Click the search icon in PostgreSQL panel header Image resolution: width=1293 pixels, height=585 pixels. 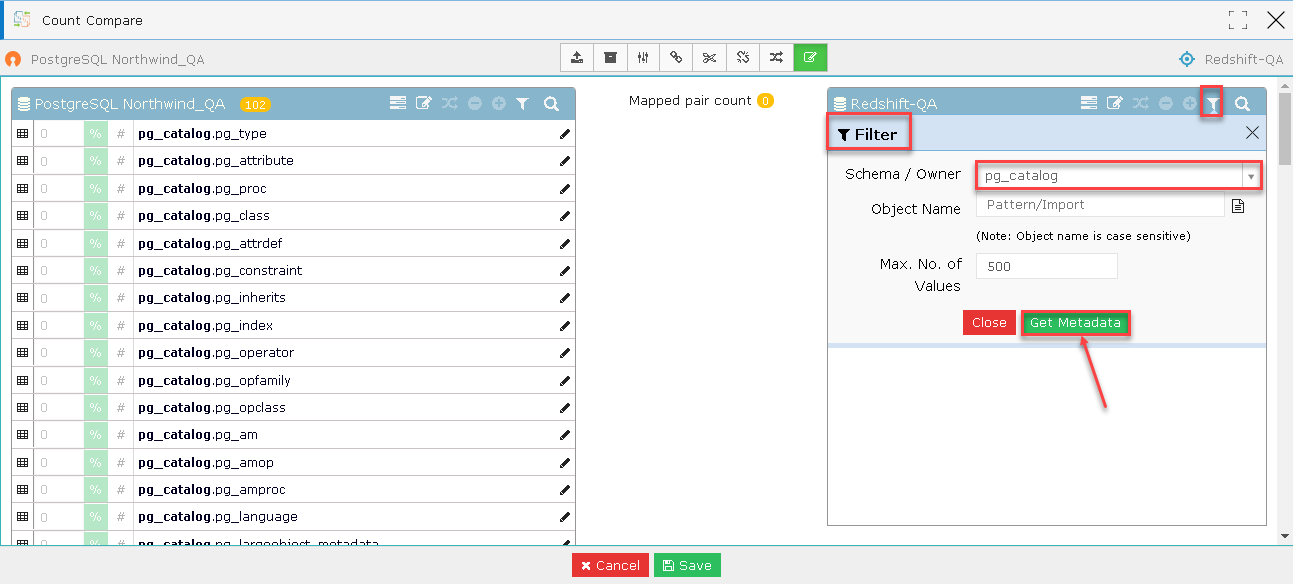click(x=551, y=103)
